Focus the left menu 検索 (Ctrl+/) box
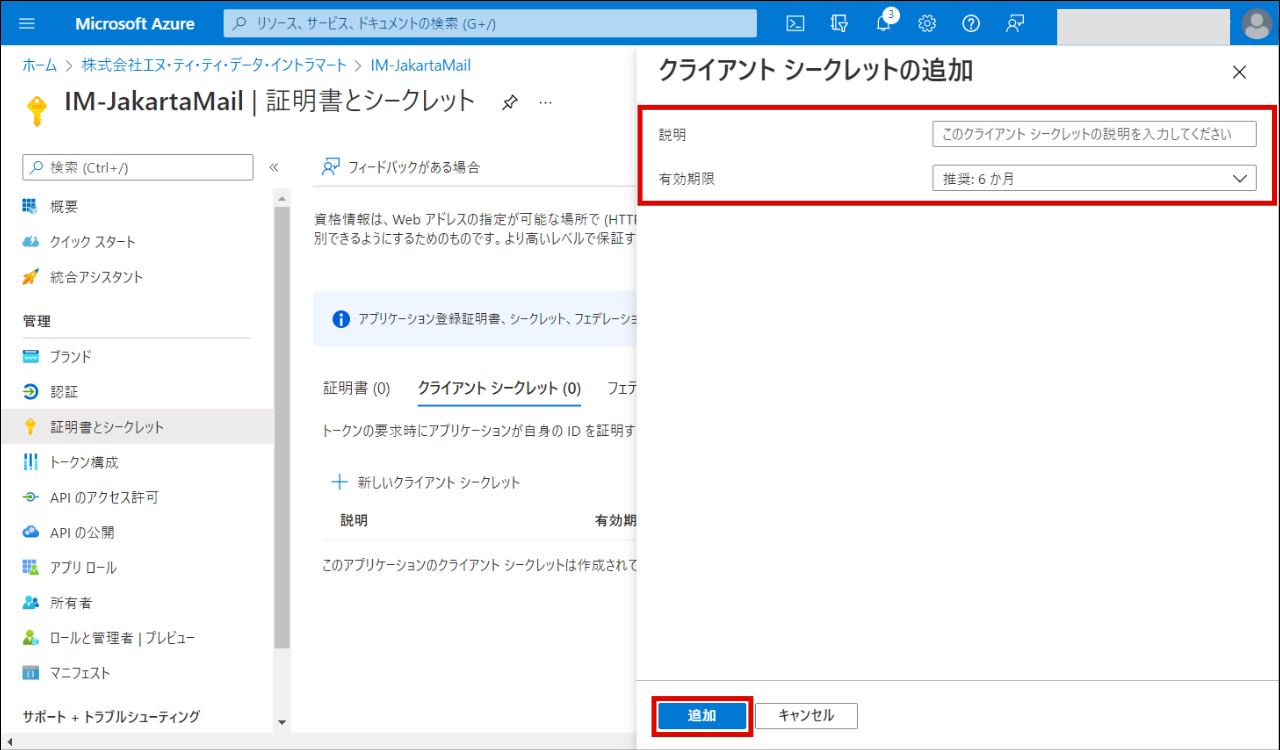The height and width of the screenshot is (750, 1280). point(138,167)
